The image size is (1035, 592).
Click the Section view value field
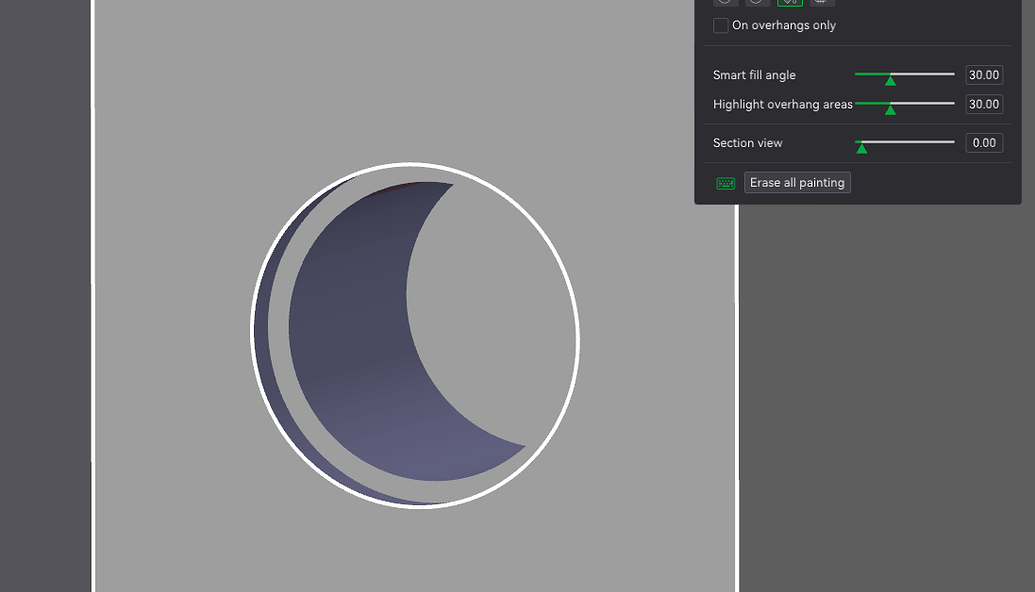coord(984,143)
